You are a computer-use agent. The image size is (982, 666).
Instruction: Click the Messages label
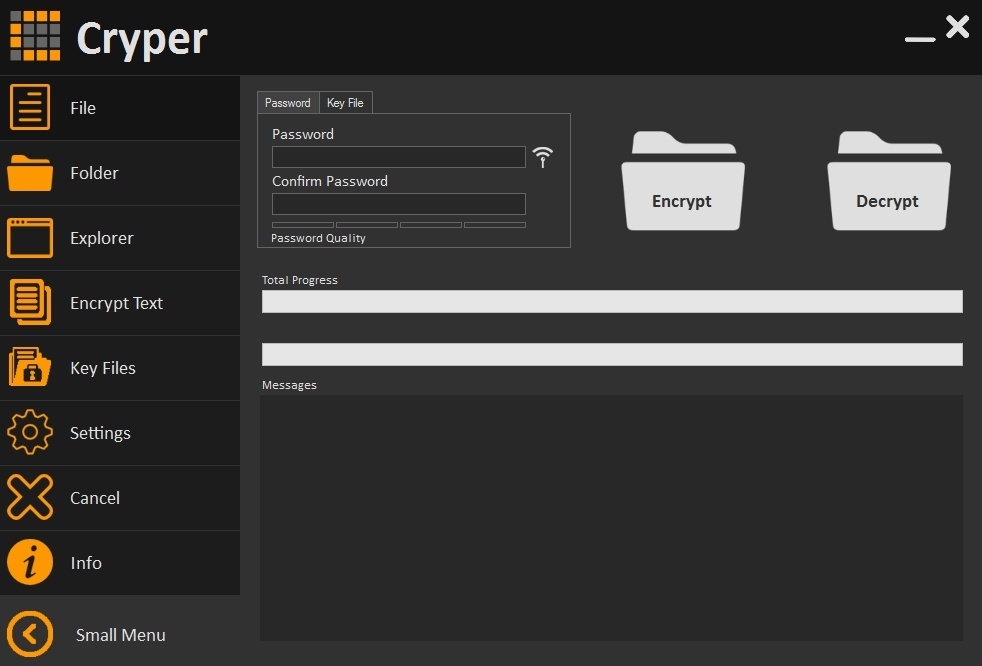(289, 385)
